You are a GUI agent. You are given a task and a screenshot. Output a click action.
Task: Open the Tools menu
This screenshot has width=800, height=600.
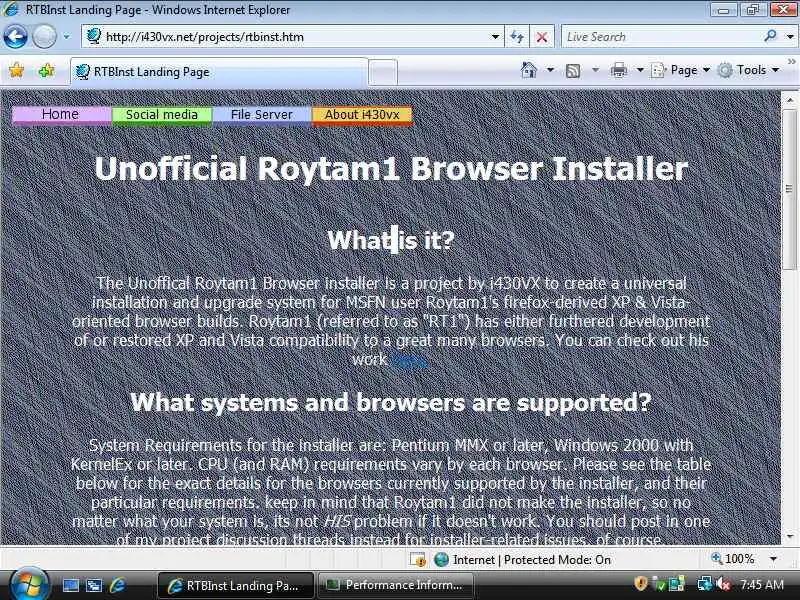click(748, 70)
